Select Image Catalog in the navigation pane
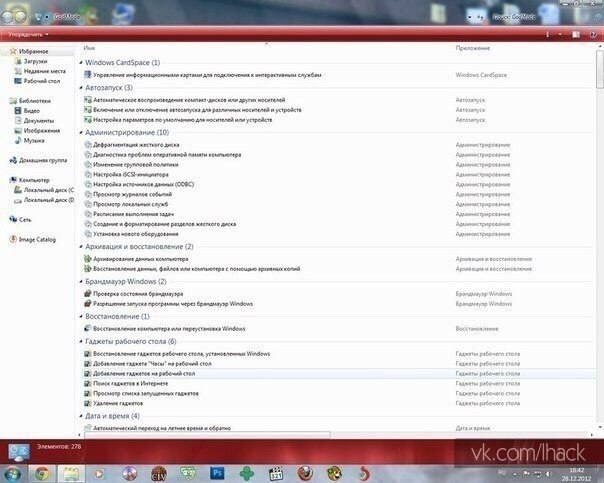The image size is (604, 483). [x=37, y=240]
